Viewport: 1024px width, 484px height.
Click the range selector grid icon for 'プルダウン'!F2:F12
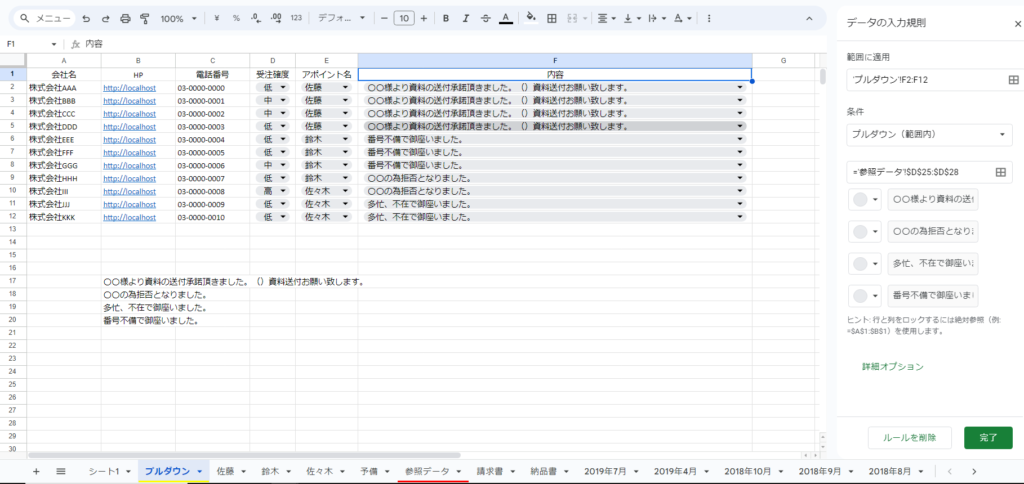click(x=1000, y=79)
